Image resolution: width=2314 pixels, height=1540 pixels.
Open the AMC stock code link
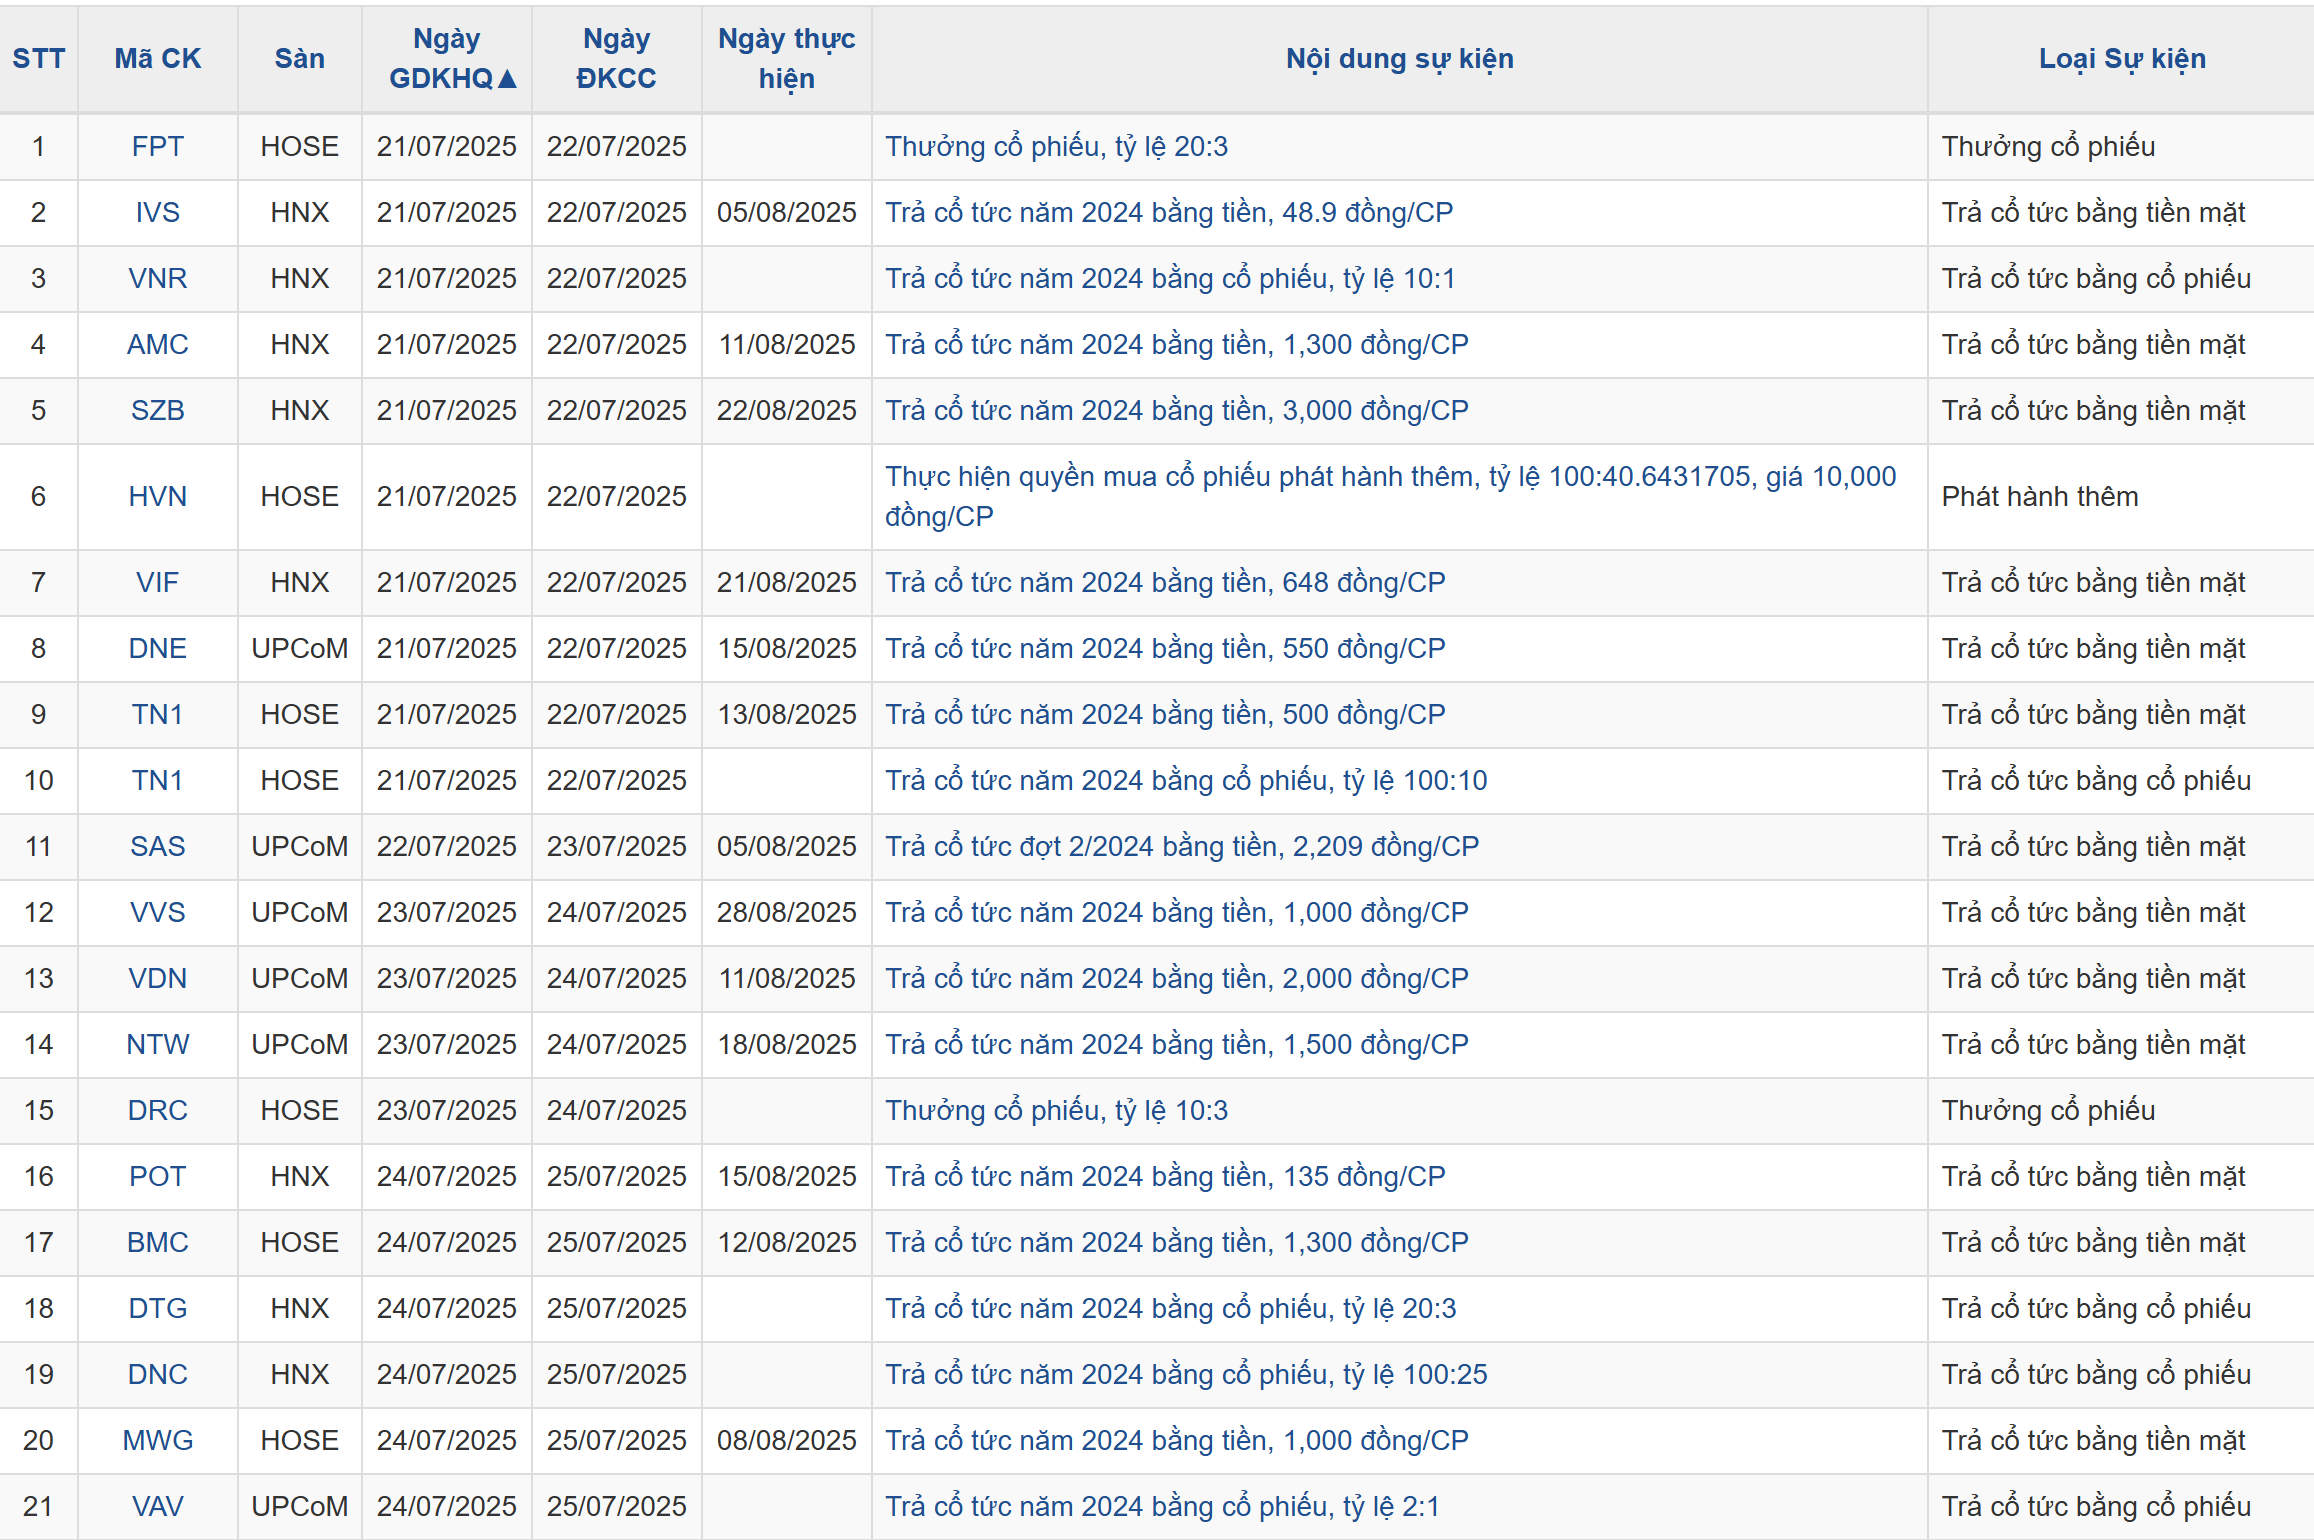(158, 344)
